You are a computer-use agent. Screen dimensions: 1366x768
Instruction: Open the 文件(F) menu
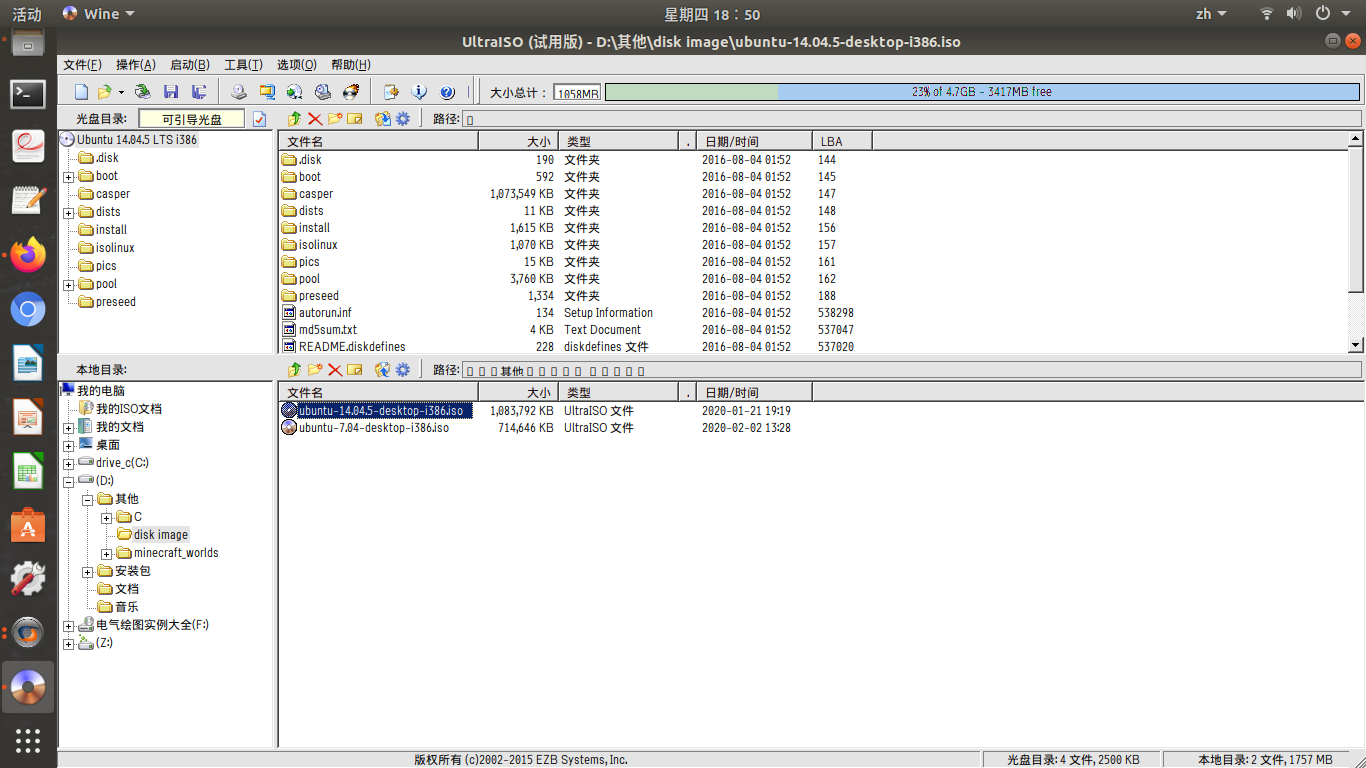(x=82, y=65)
